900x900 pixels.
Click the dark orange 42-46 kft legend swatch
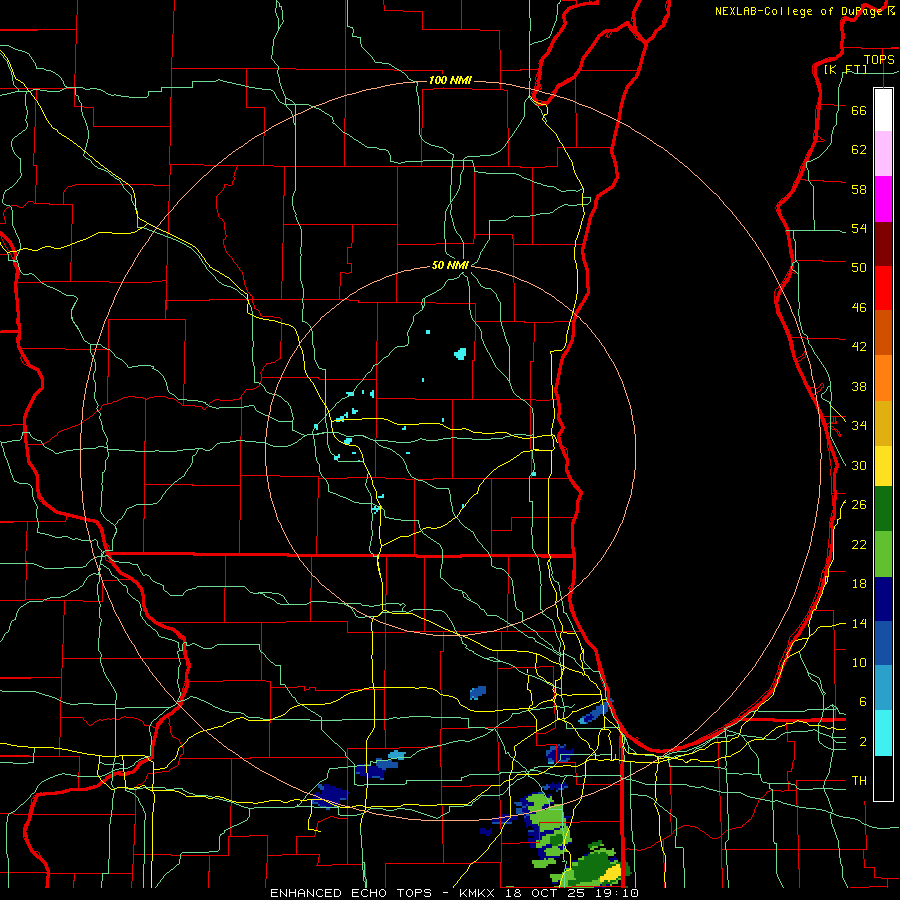click(x=883, y=332)
